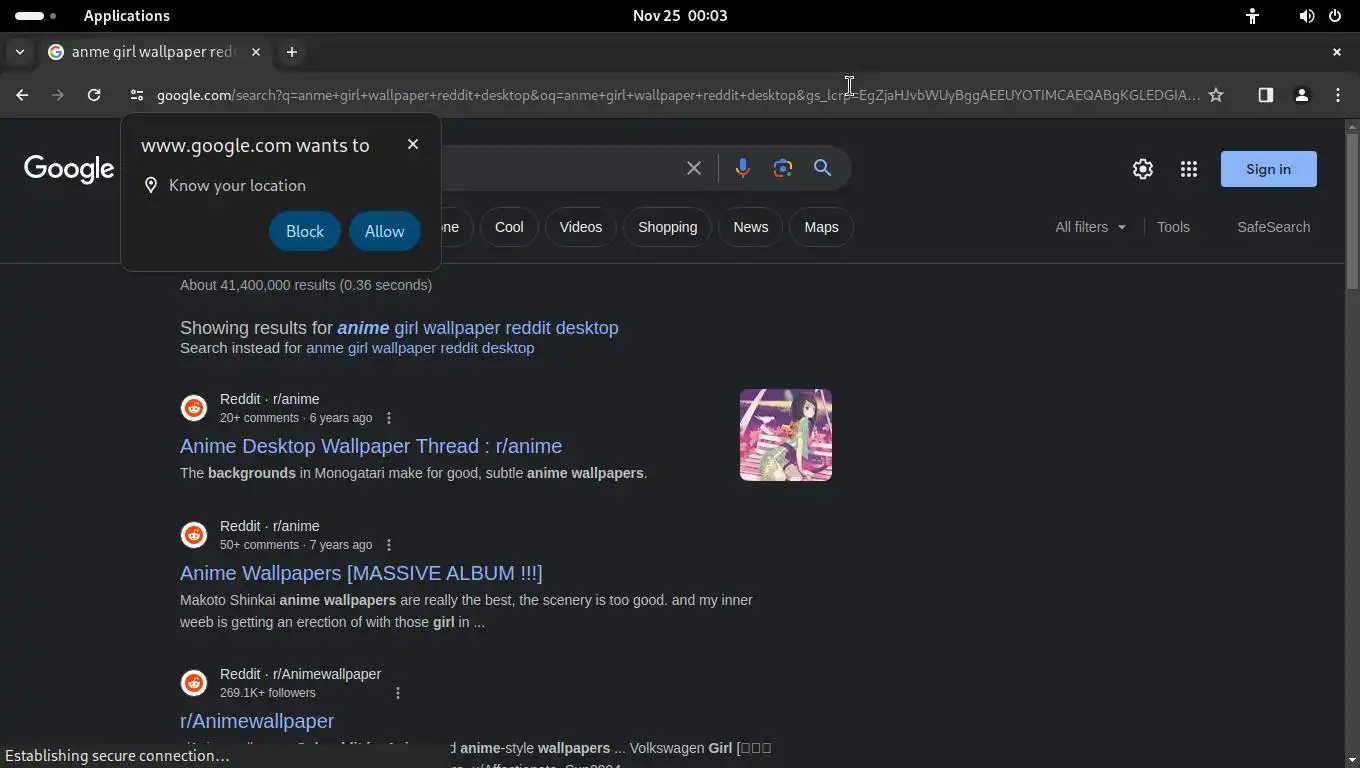Switch to the News tab
Viewport: 1360px width, 768px height.
751,227
